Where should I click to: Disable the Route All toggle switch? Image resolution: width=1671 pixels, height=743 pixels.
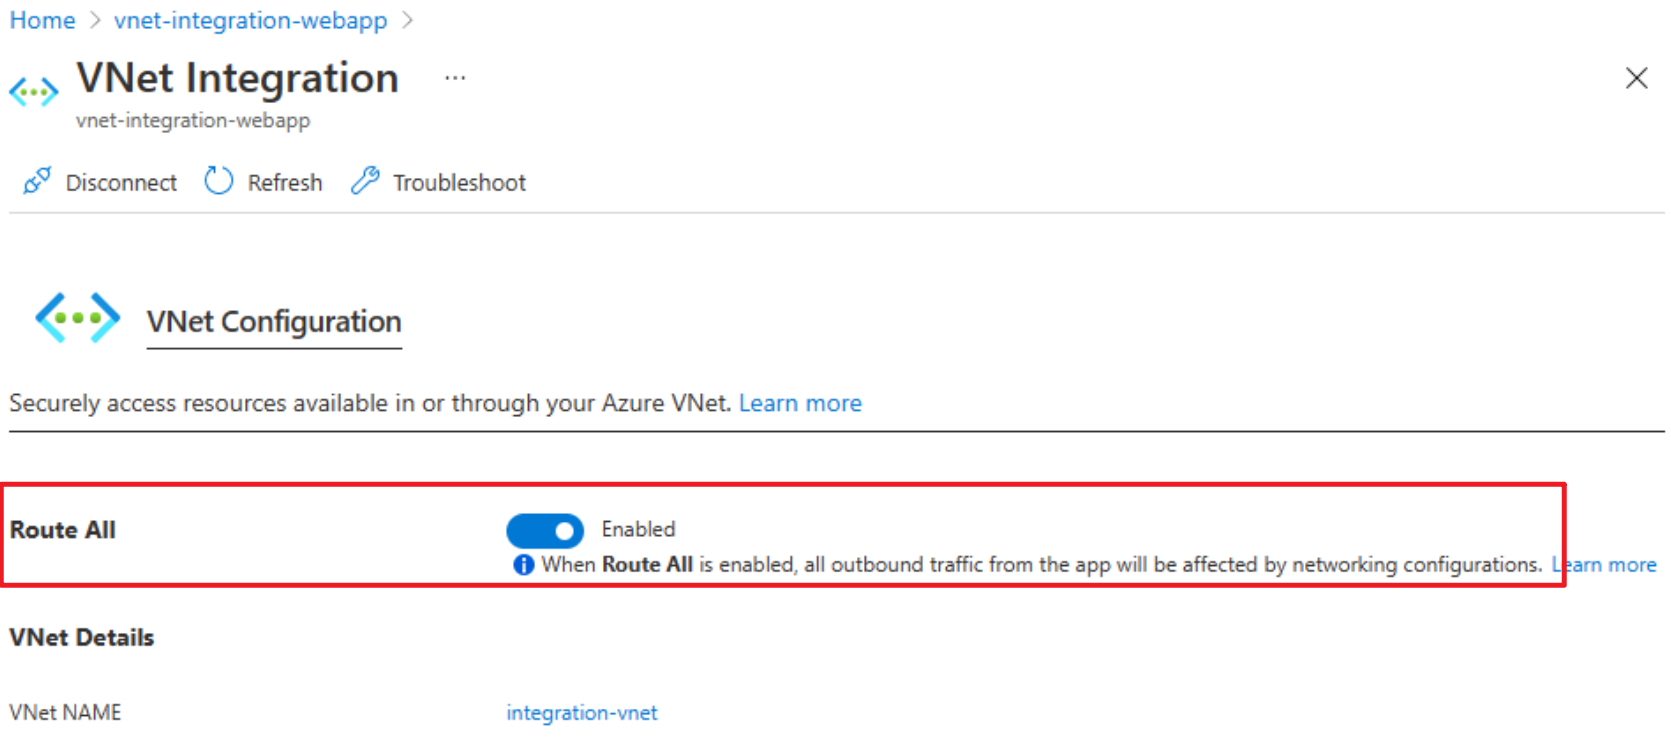click(x=545, y=530)
